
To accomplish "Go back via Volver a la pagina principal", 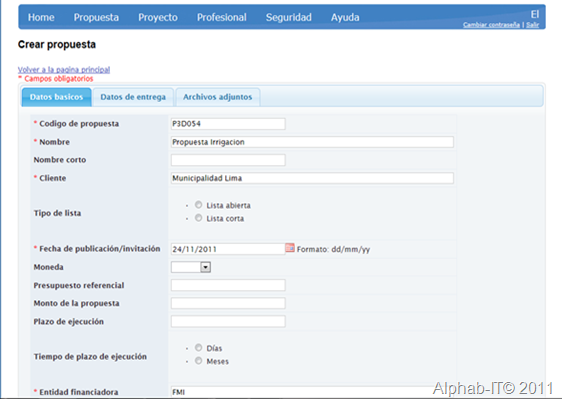I will pos(64,69).
